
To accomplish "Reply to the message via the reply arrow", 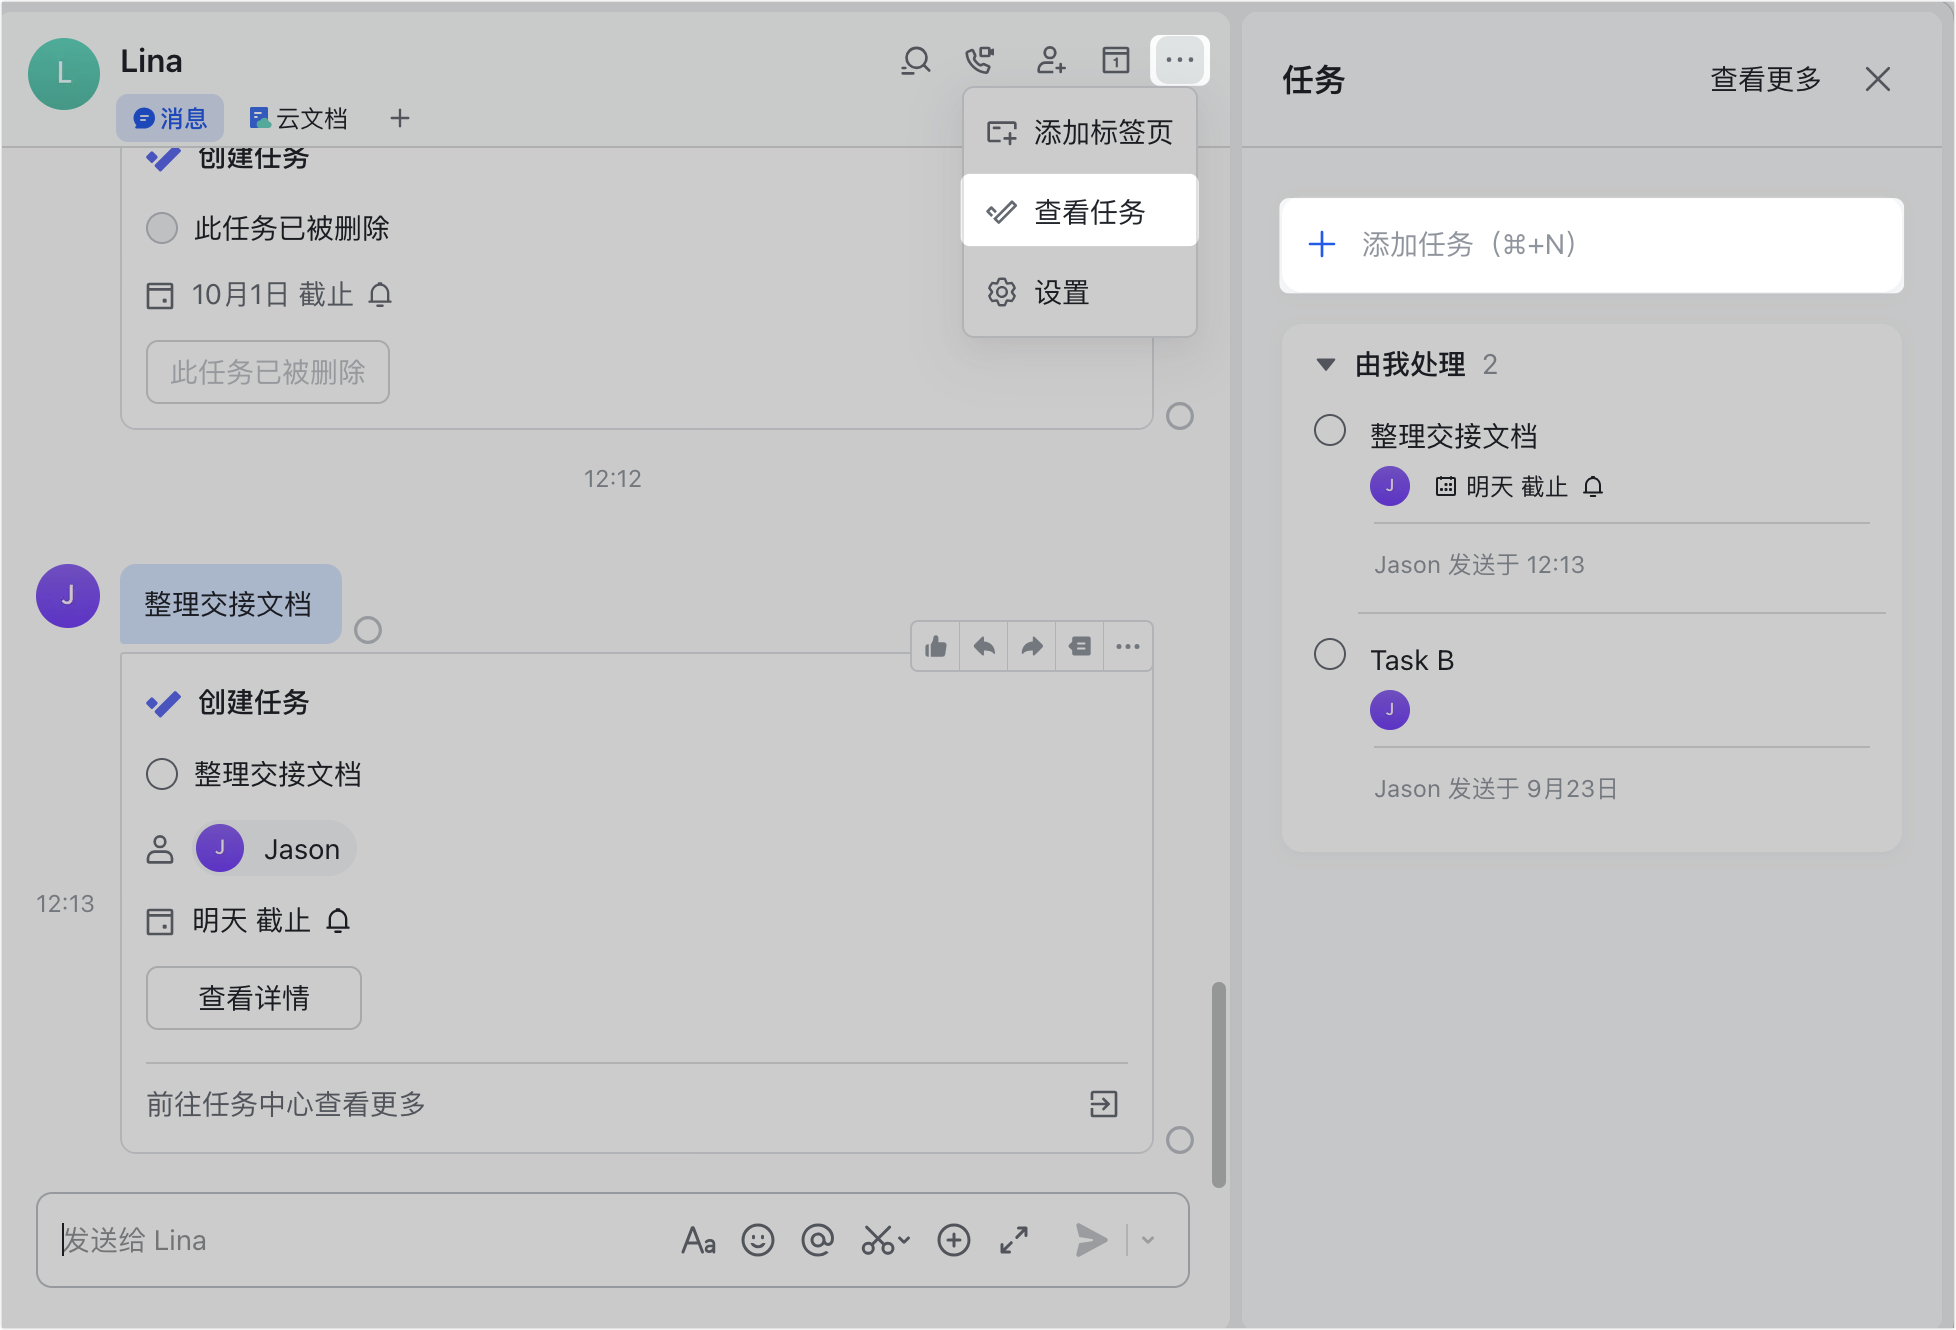I will click(x=984, y=647).
